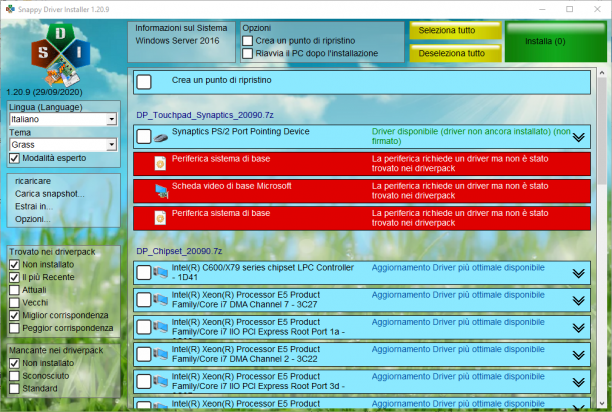Viewport: 612px width, 412px height.
Task: Open the Tema Grass dropdown
Action: (x=63, y=145)
